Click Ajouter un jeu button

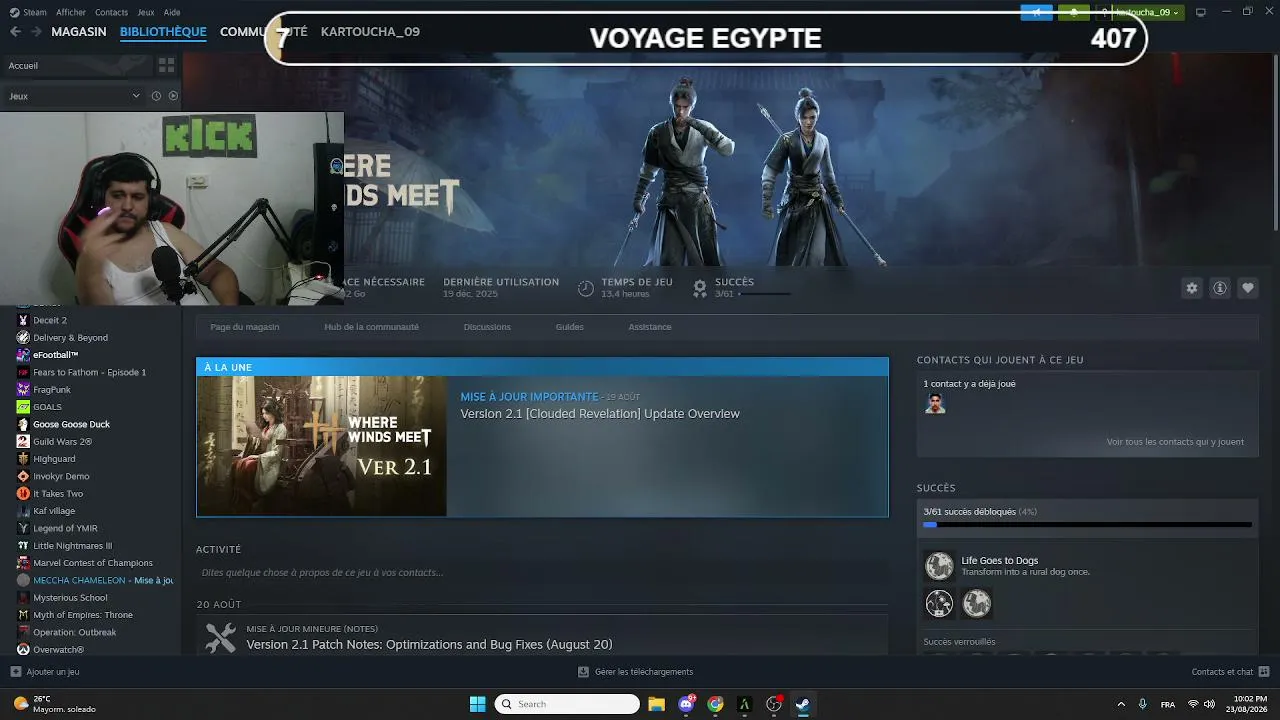coord(44,672)
